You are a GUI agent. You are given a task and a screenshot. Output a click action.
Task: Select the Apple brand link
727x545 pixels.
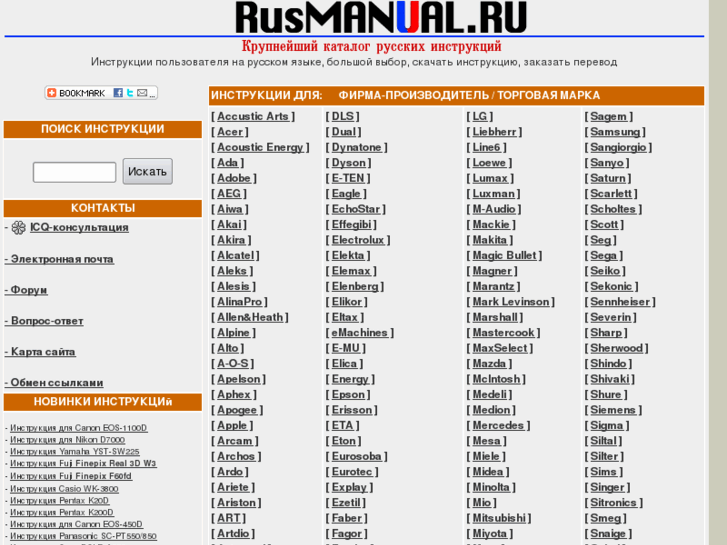[232, 425]
